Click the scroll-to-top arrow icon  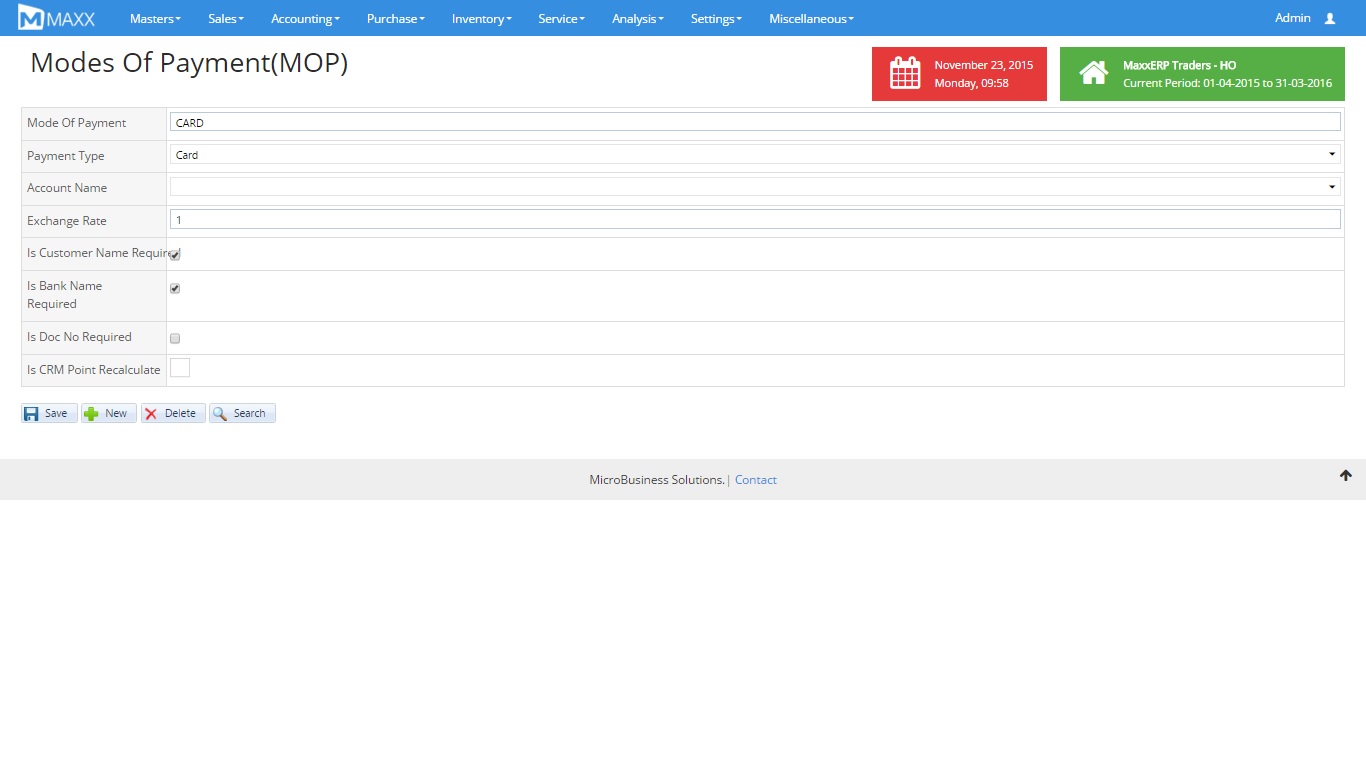(x=1345, y=476)
